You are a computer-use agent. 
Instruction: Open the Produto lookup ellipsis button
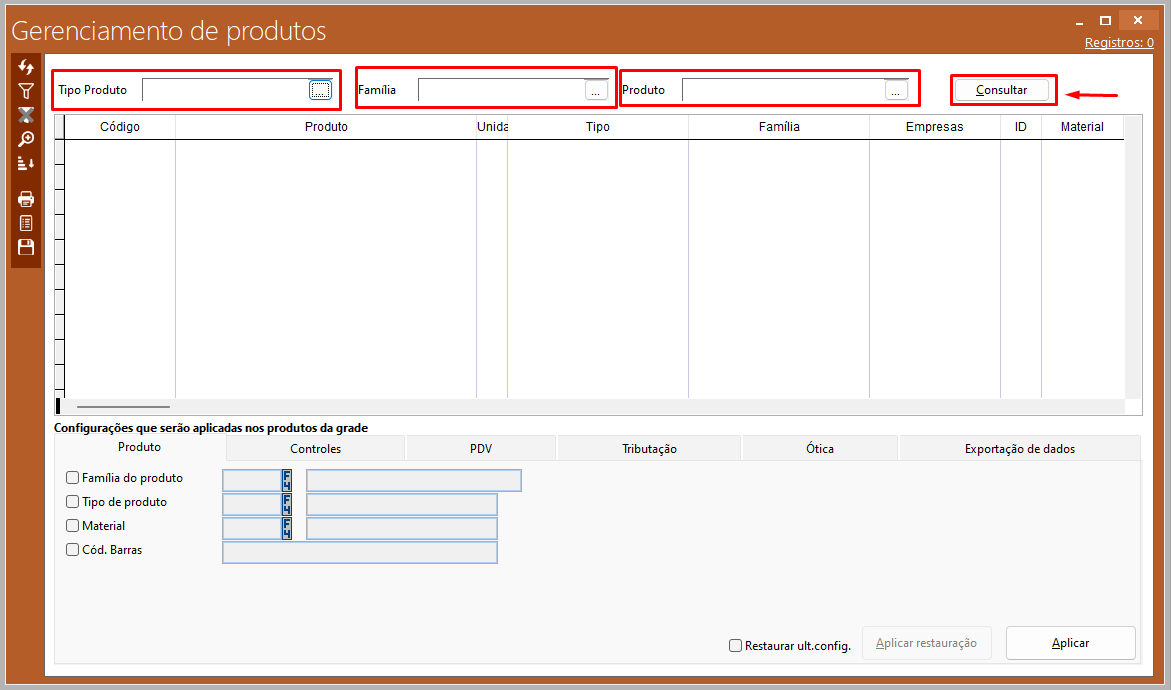click(x=896, y=90)
